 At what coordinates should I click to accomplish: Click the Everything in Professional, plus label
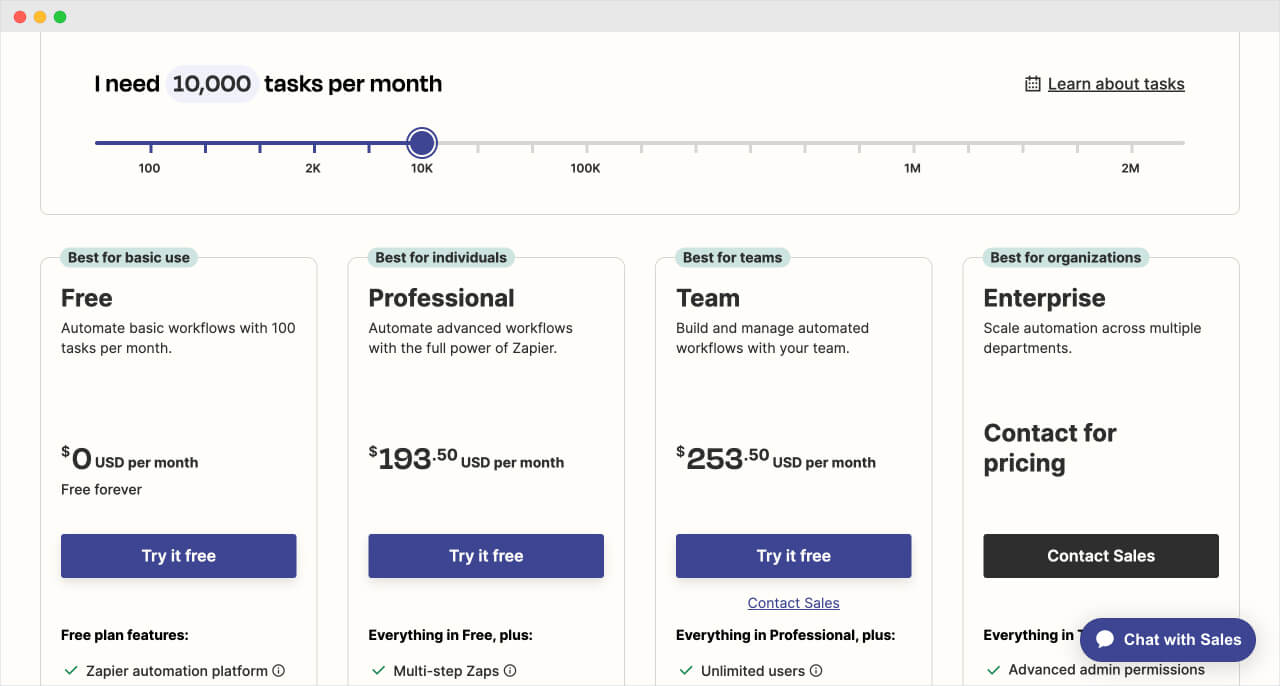[786, 635]
